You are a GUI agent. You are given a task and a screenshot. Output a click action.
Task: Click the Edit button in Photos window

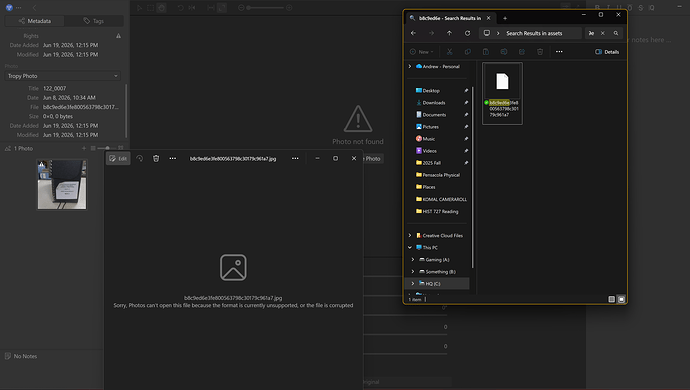pos(118,158)
